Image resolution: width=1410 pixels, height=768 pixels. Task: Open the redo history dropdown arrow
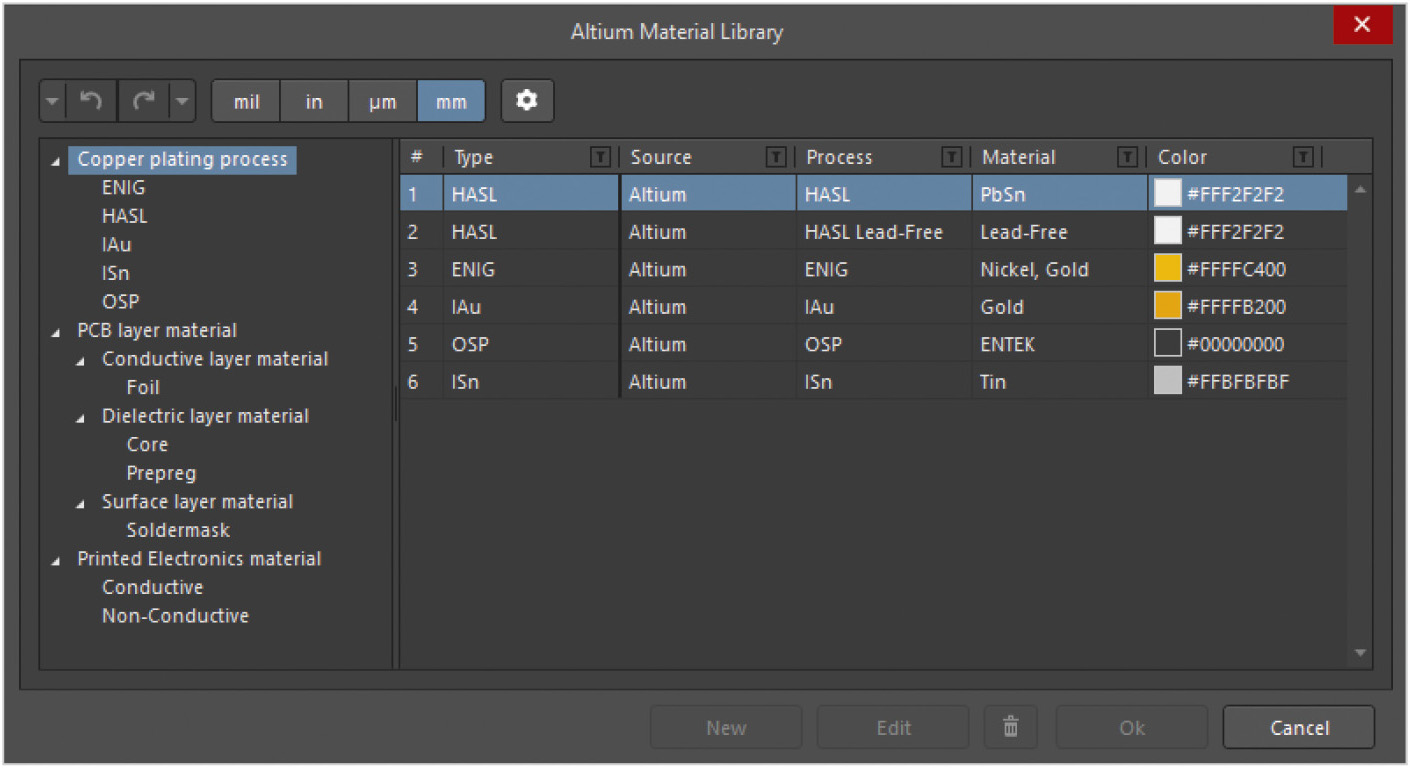coord(181,101)
